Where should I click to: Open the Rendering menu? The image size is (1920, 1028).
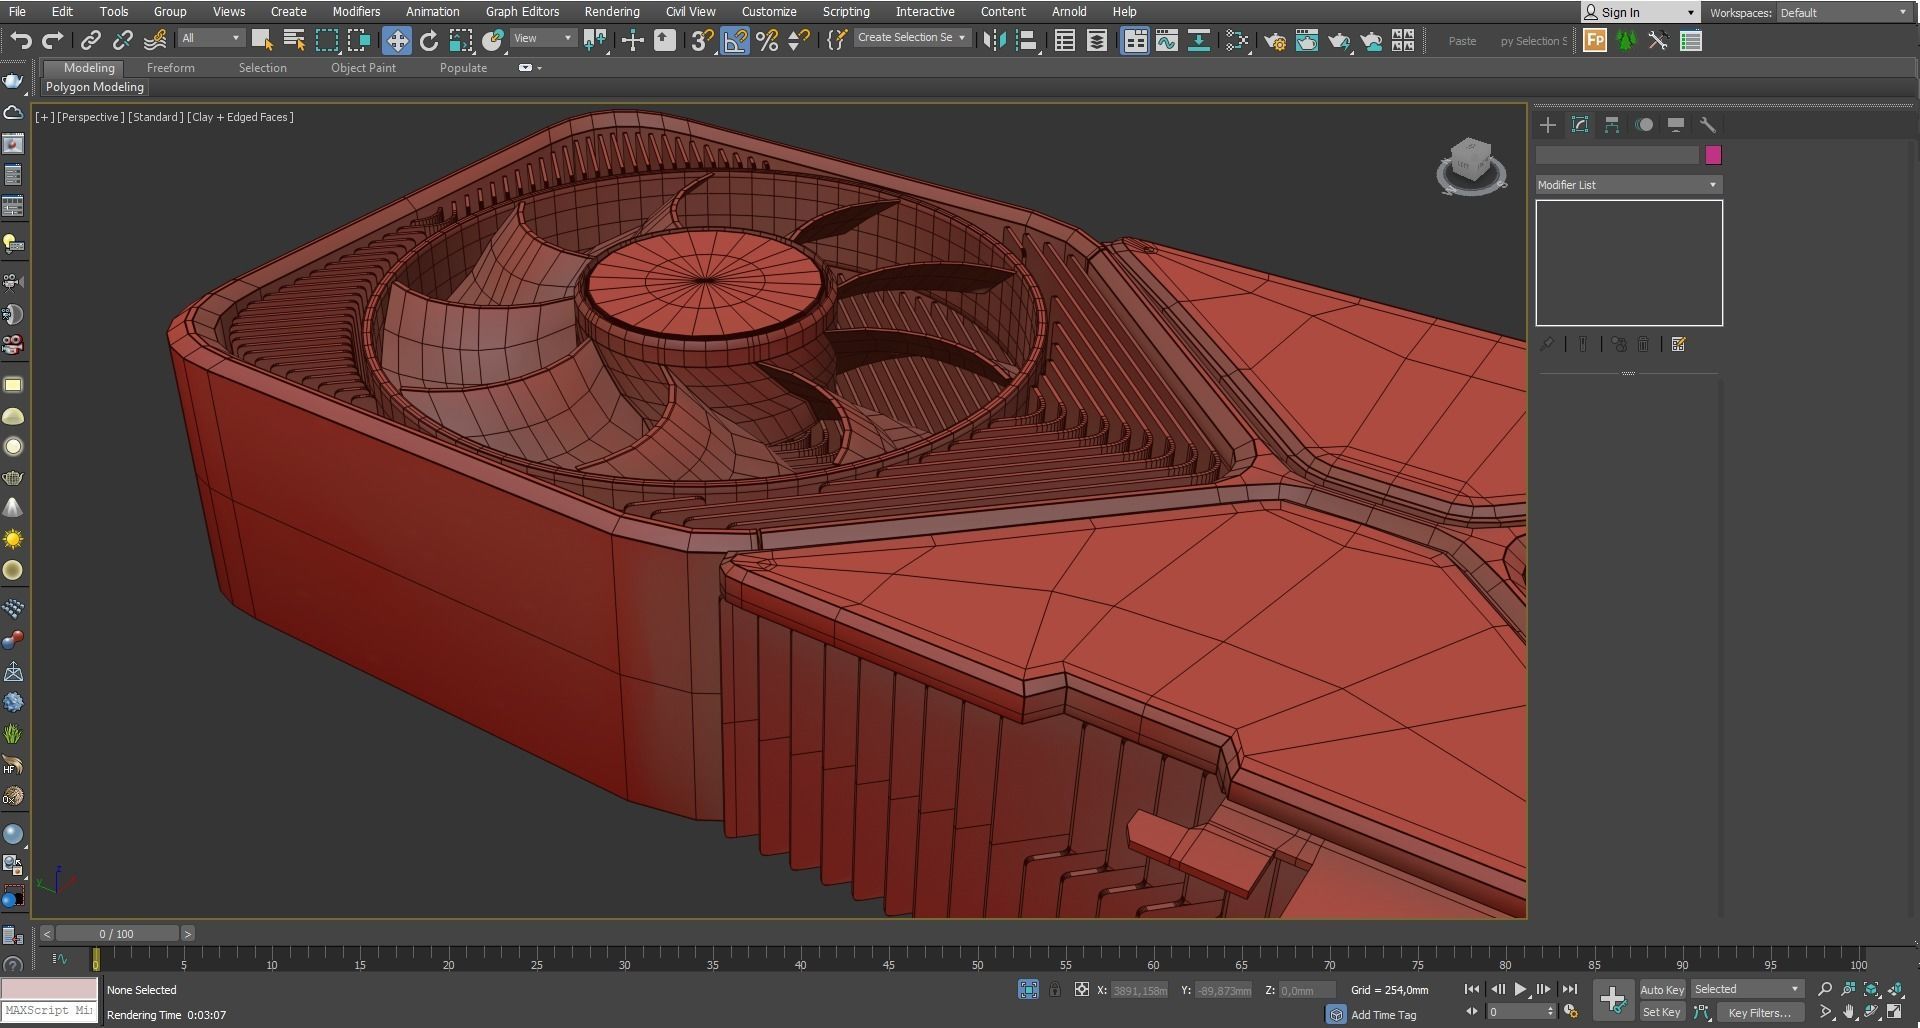(x=612, y=12)
